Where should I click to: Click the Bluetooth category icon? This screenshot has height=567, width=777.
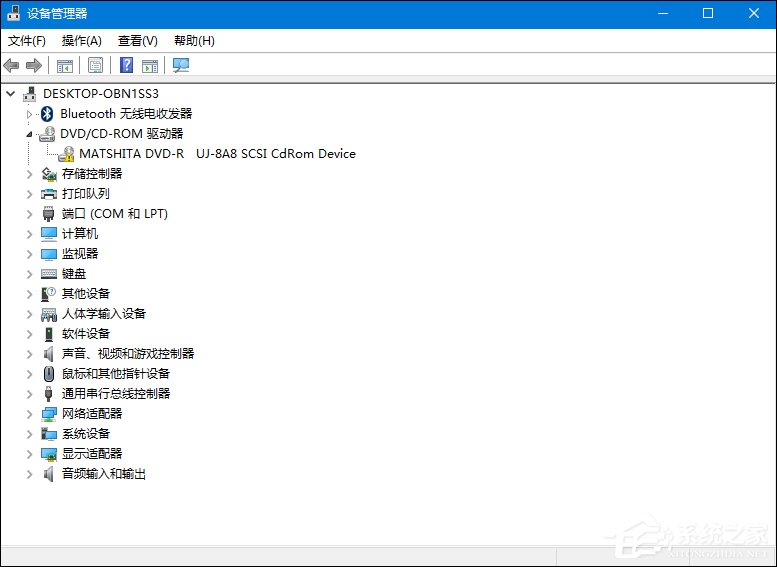(x=47, y=113)
